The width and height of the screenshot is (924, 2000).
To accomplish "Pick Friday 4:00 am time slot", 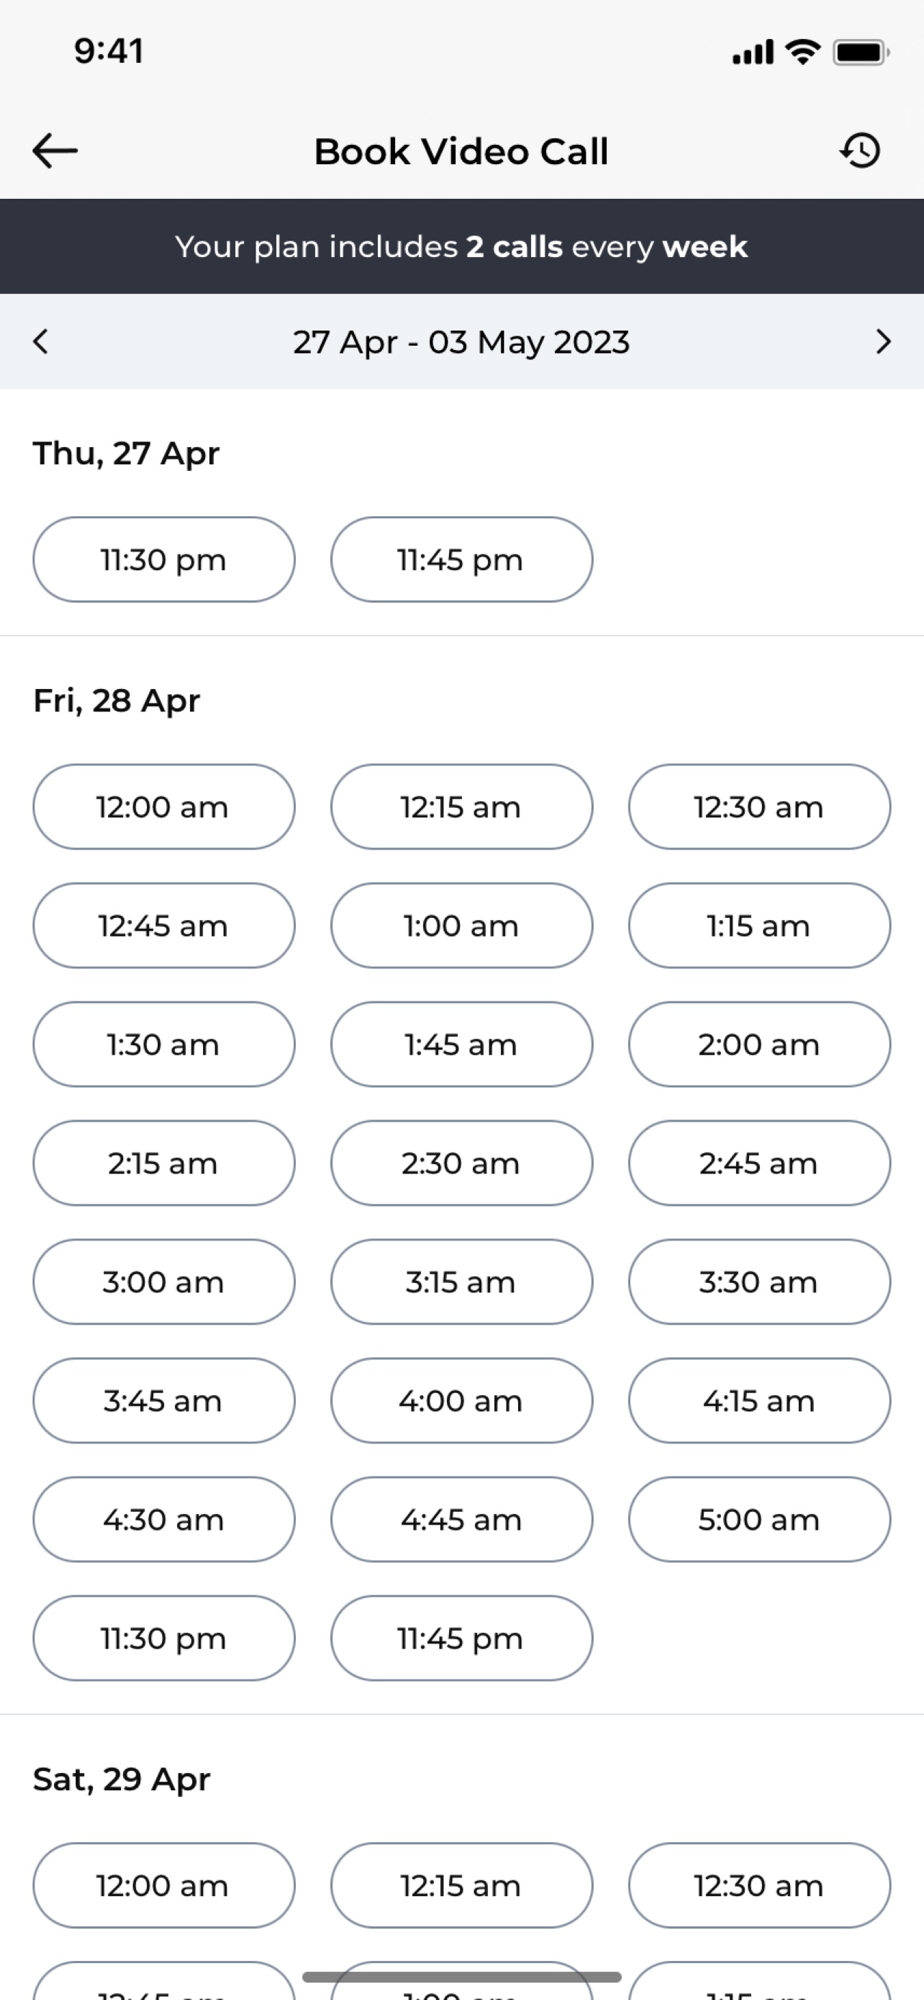I will click(461, 1401).
